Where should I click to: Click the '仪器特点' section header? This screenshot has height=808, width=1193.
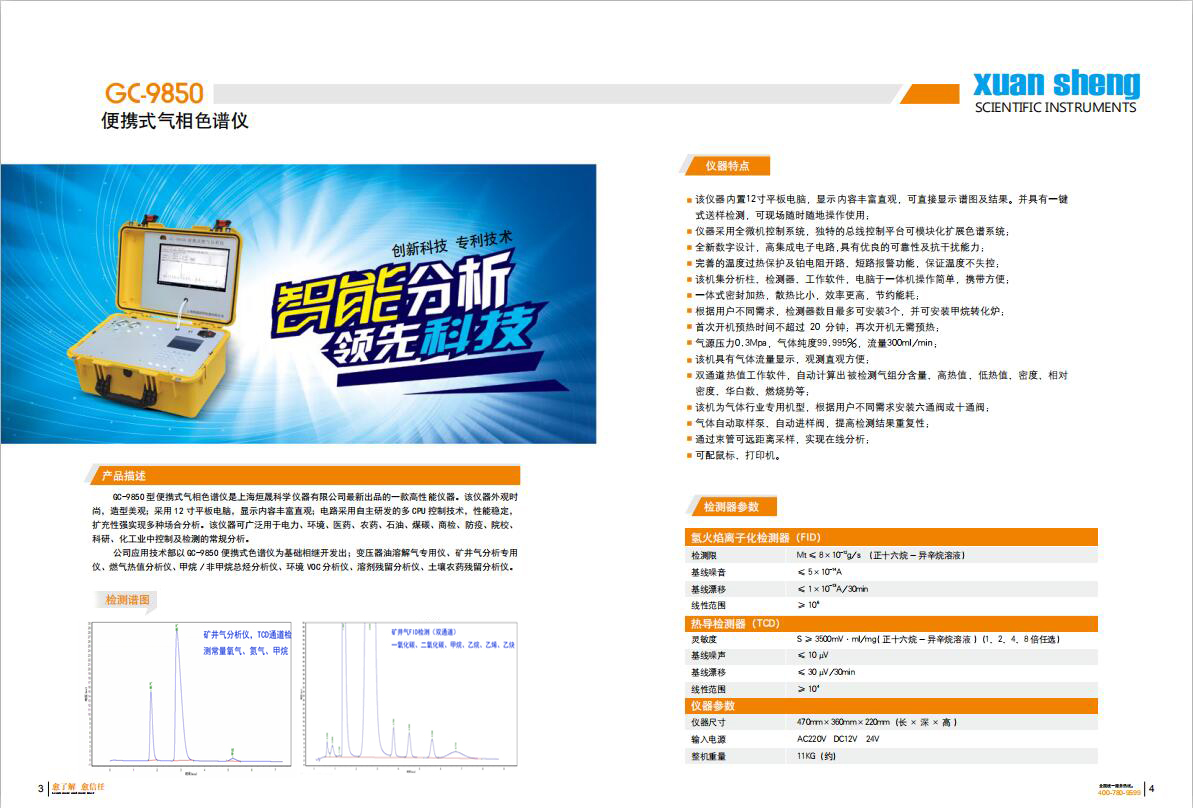click(727, 166)
